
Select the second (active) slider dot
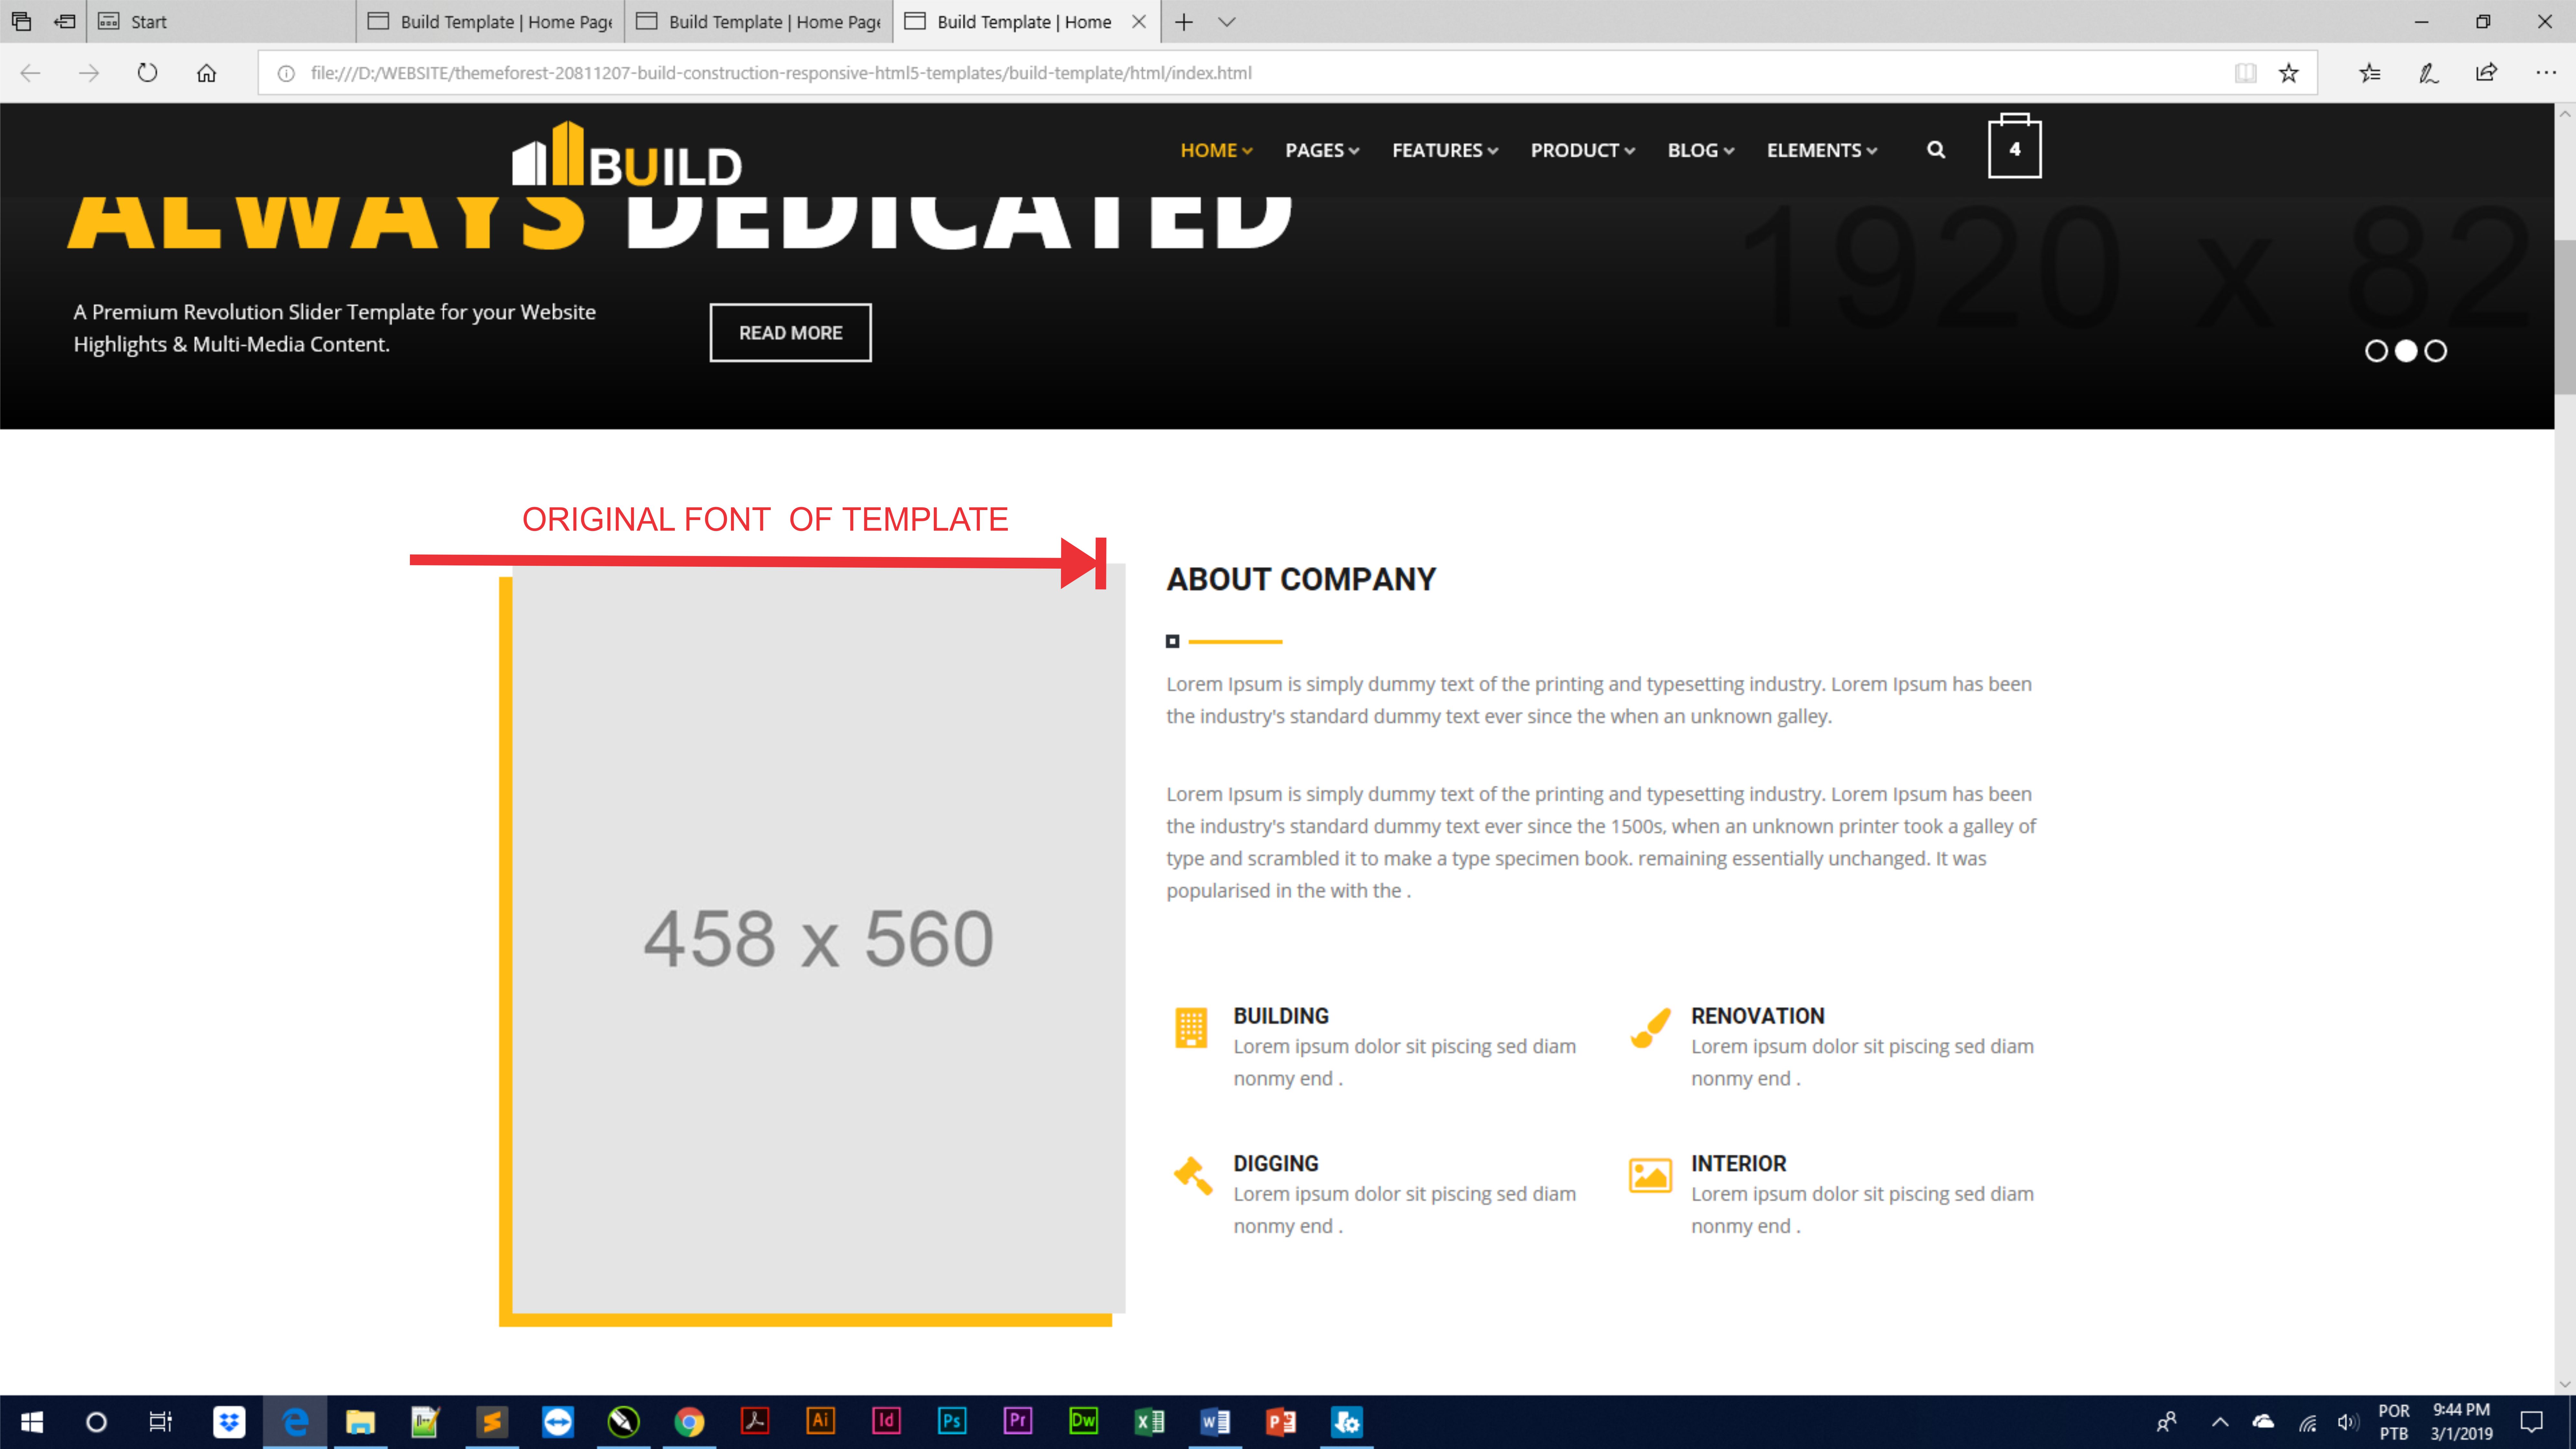point(2406,351)
